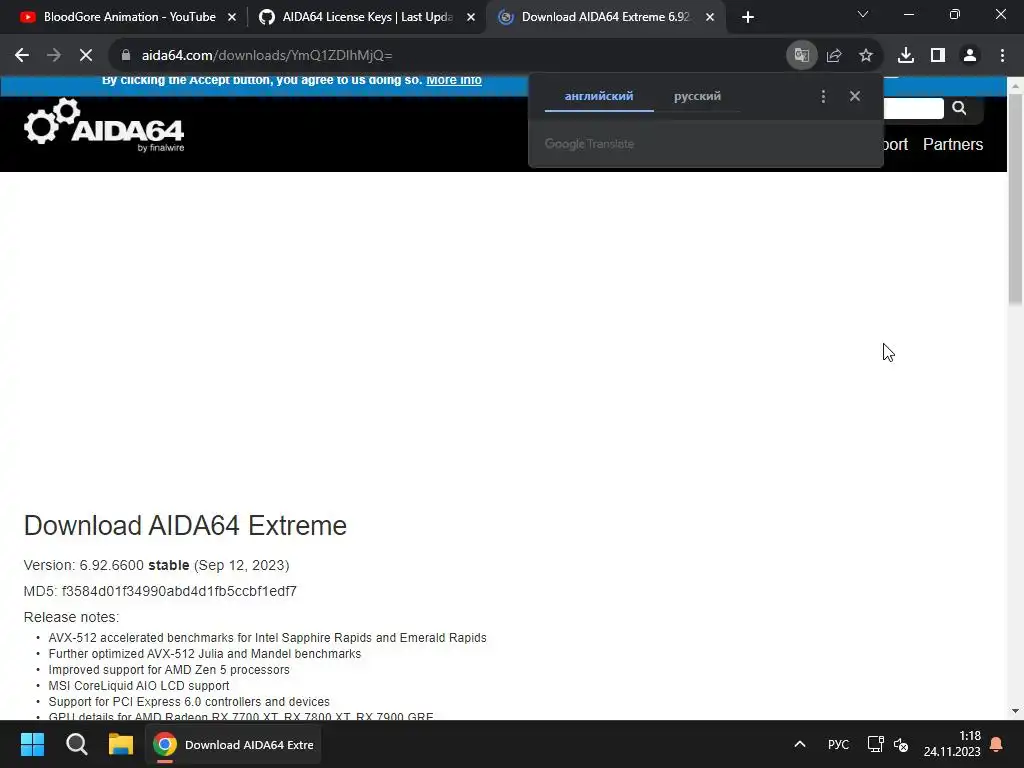
Task: Select русский in the translate popup
Action: tap(697, 96)
